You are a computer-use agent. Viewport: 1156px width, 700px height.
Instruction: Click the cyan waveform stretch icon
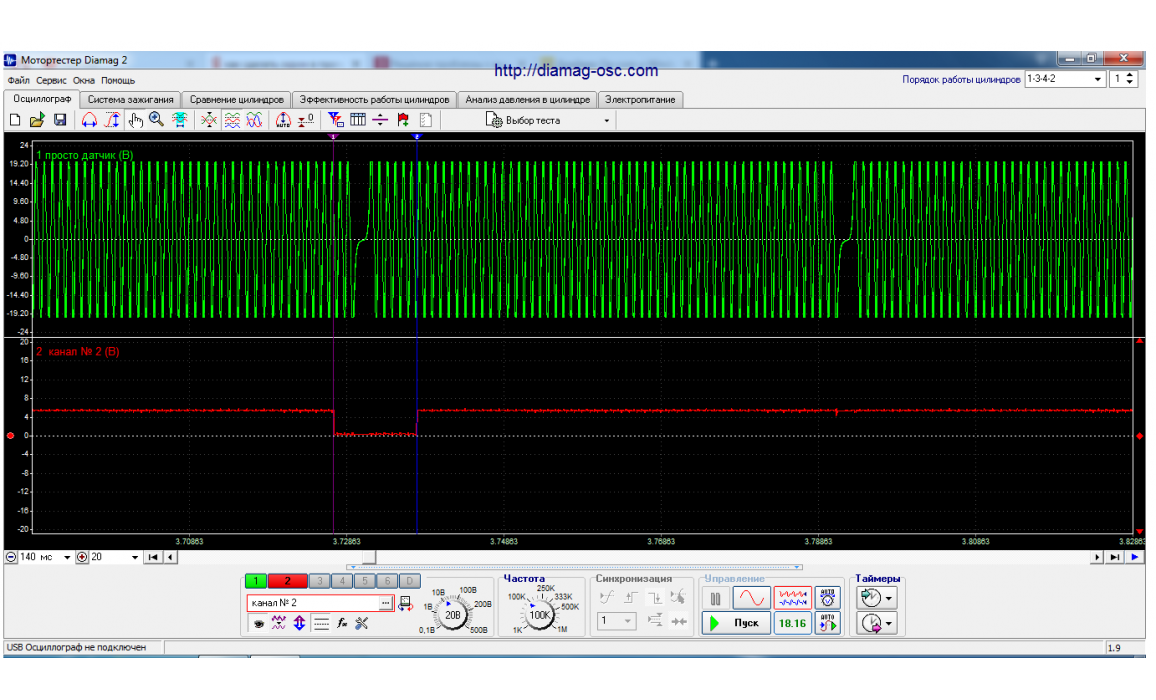coord(179,119)
